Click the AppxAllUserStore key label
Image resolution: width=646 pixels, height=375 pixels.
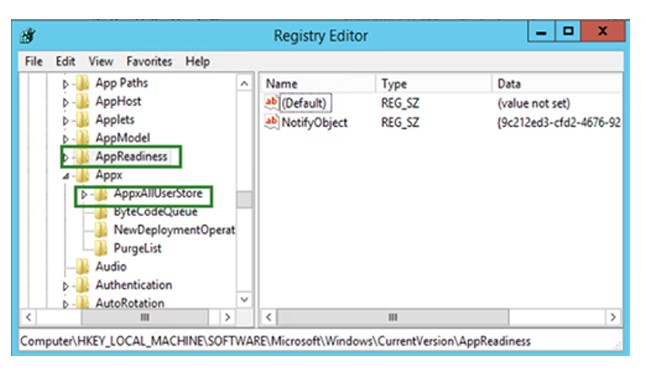coord(158,193)
